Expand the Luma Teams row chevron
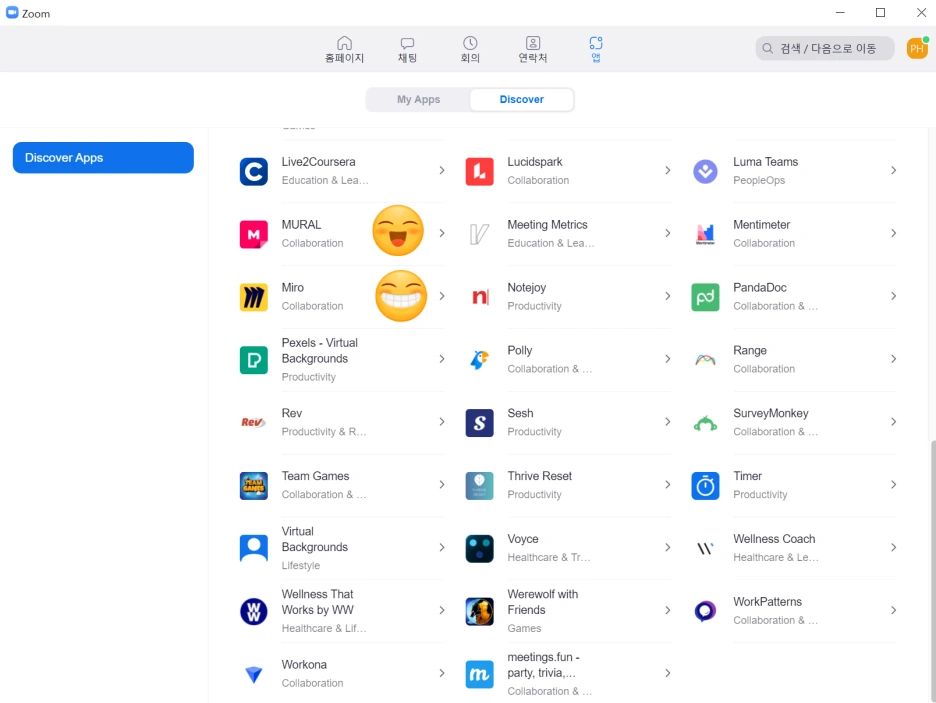 pos(893,170)
